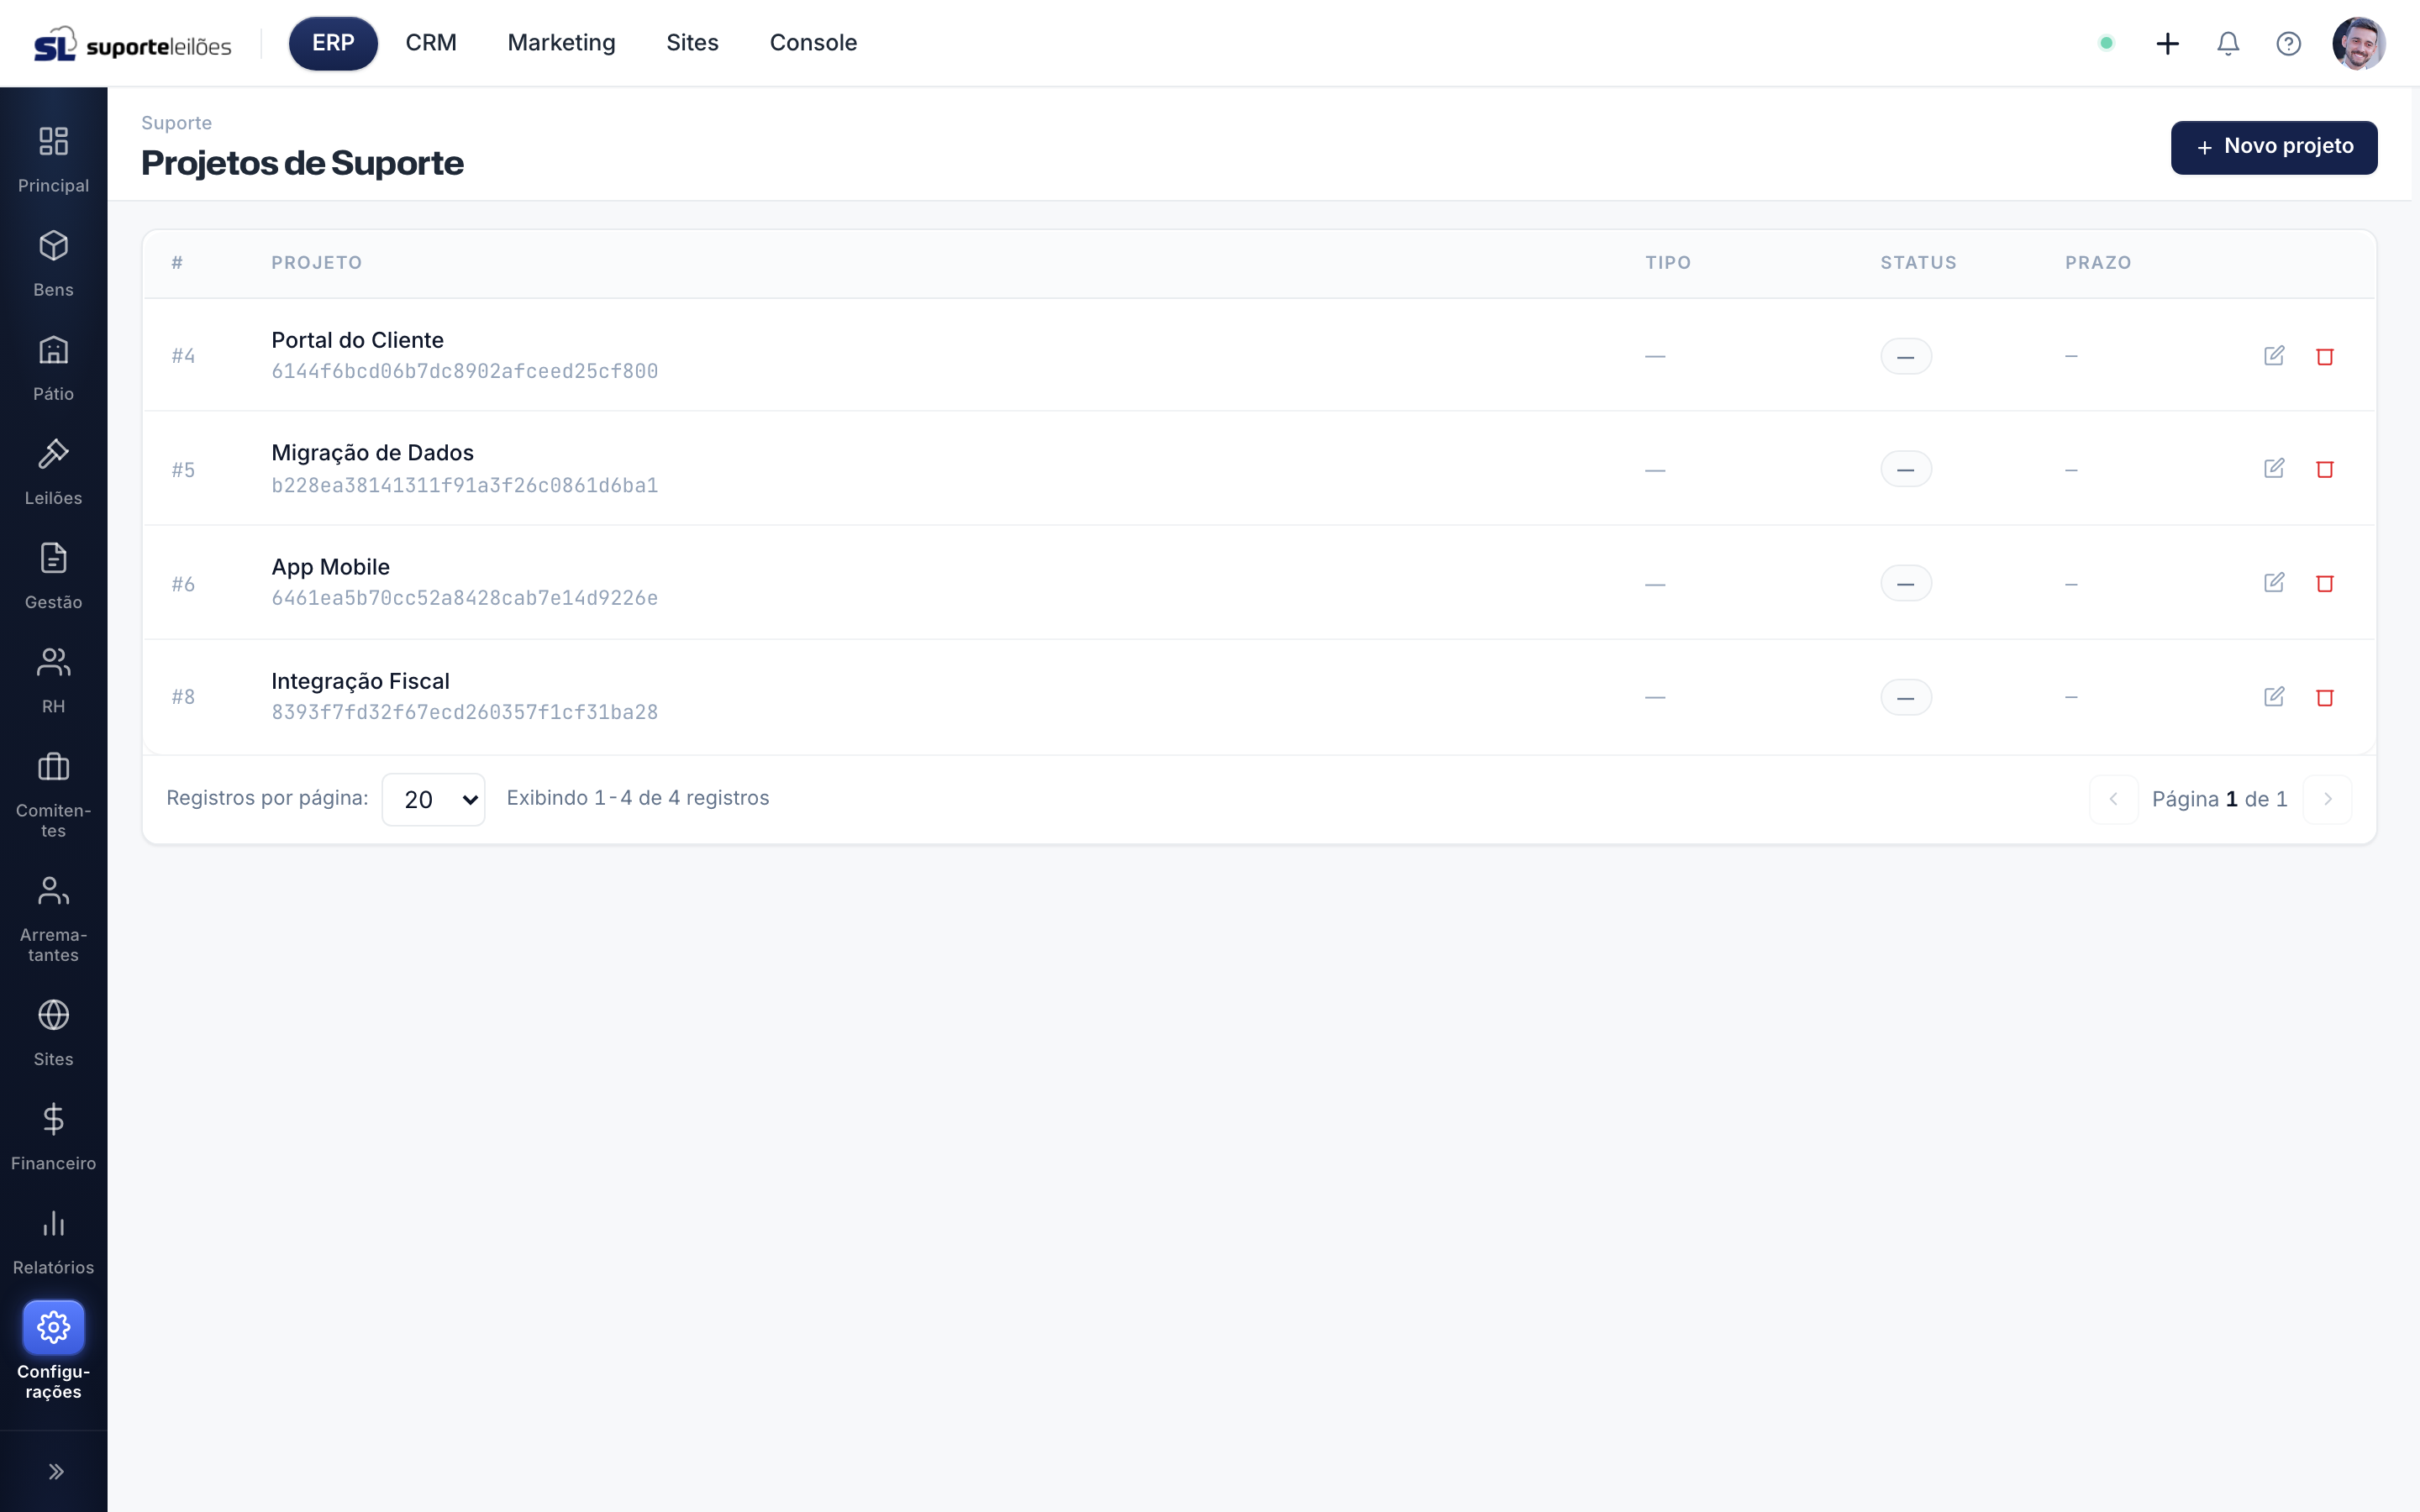Click status badge of App Mobile row
2420x1512 pixels.
[1905, 584]
